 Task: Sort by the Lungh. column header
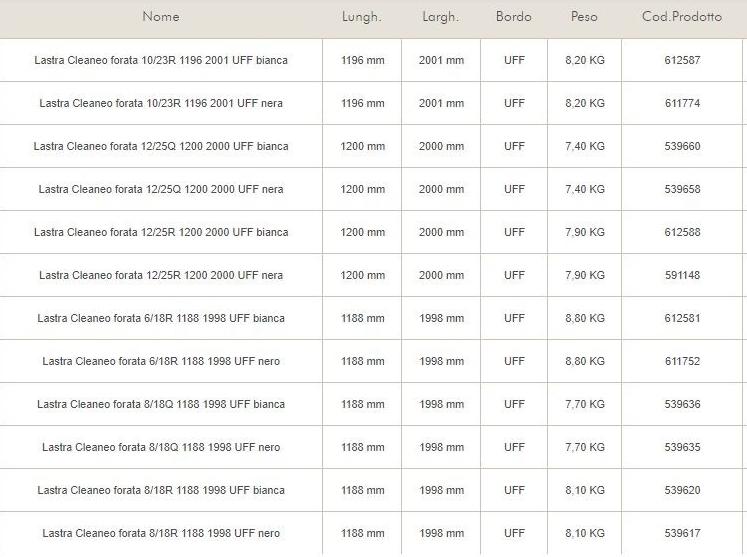click(x=362, y=17)
